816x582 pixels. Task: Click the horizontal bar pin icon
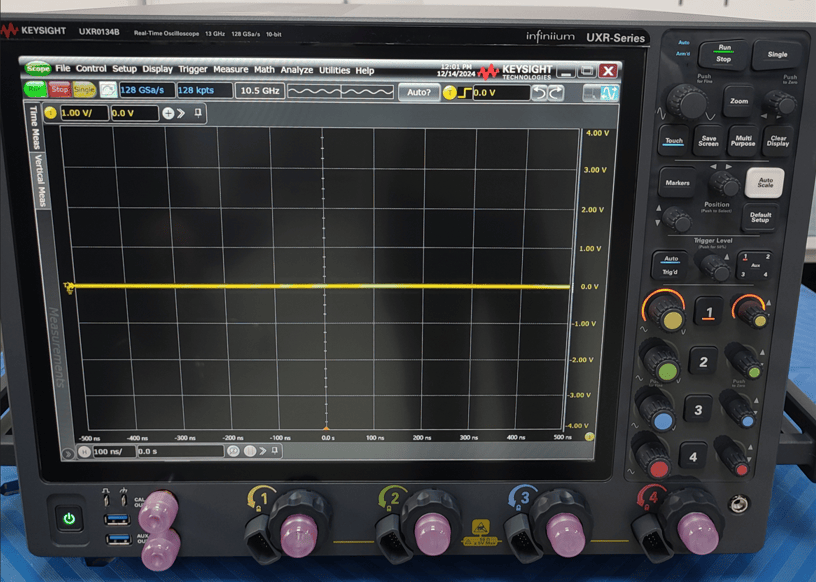275,450
